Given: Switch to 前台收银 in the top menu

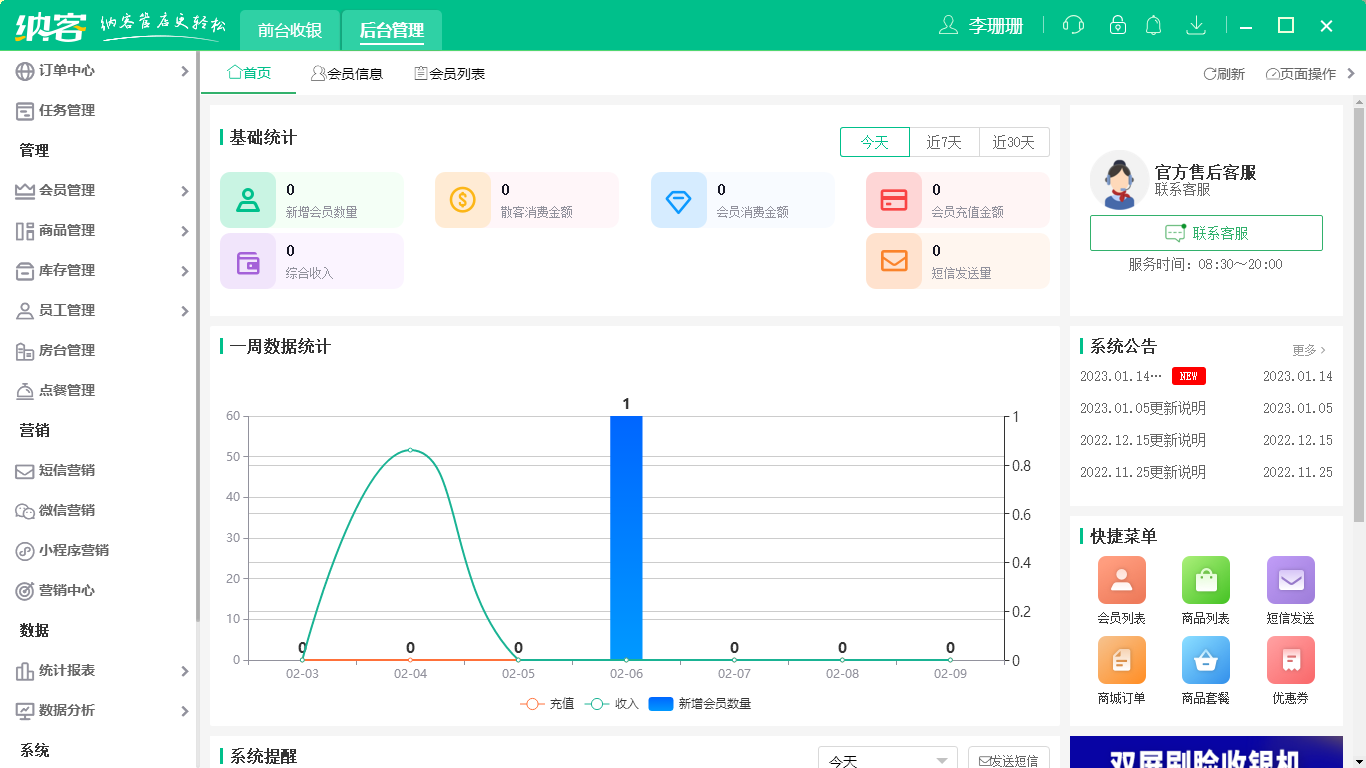Looking at the screenshot, I should click(x=287, y=30).
